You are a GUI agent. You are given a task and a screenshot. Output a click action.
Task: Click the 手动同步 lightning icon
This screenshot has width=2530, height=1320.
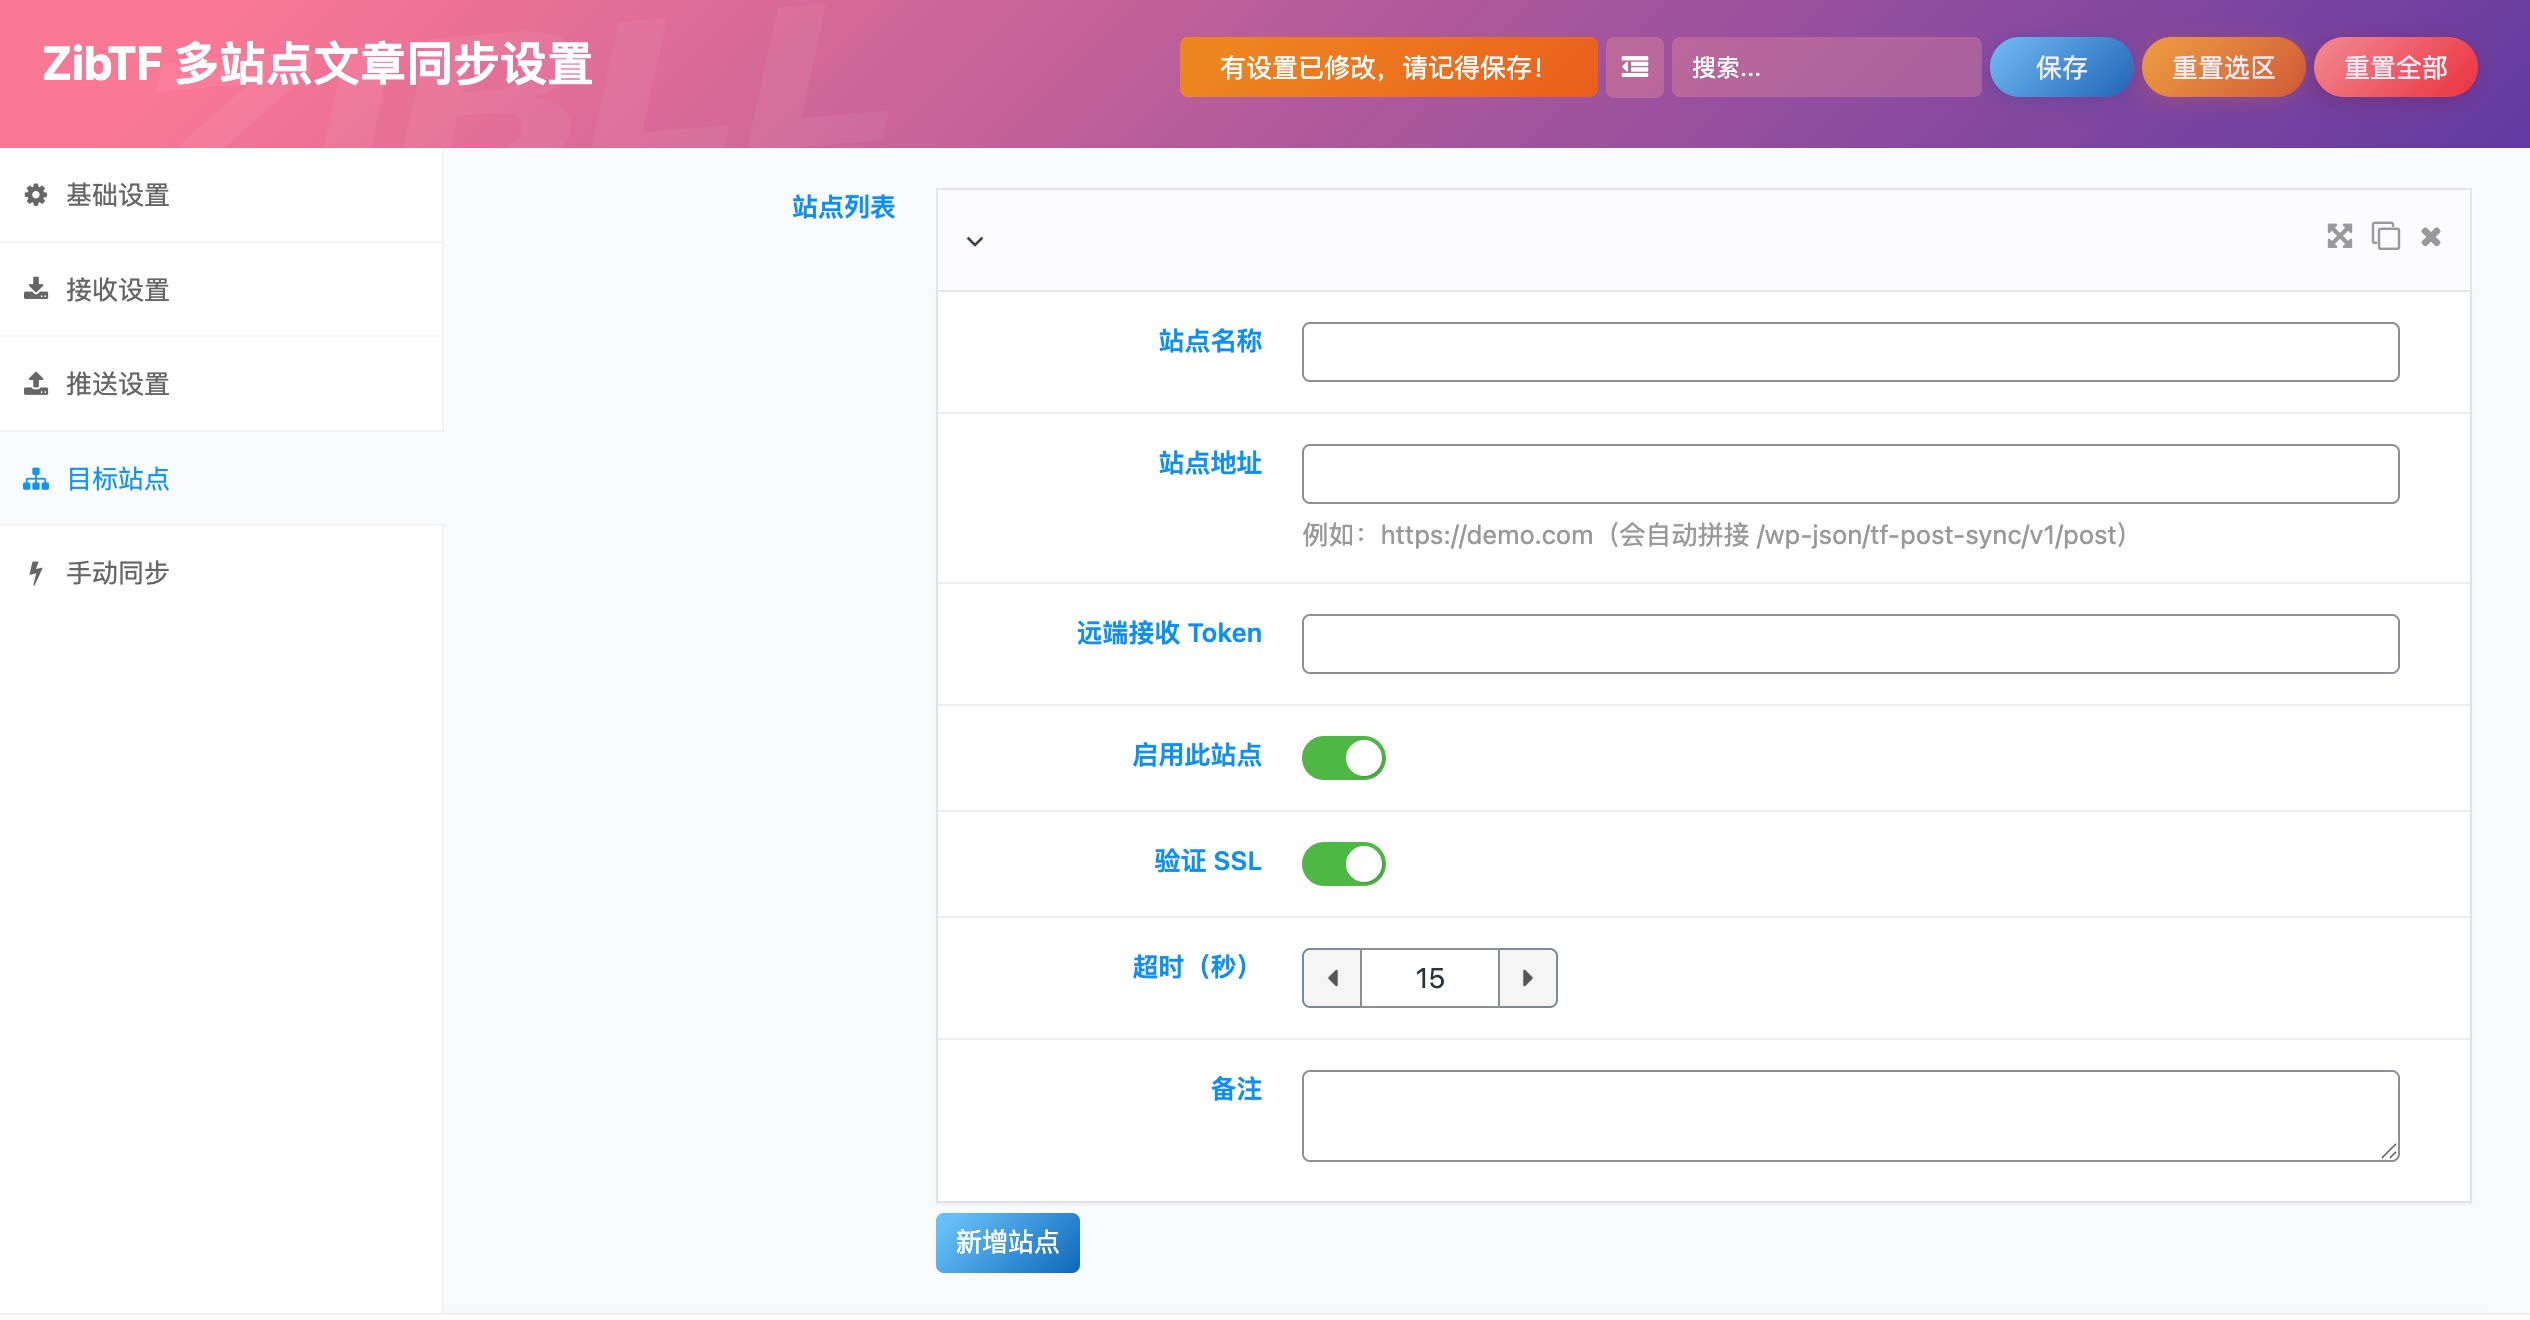(x=36, y=572)
